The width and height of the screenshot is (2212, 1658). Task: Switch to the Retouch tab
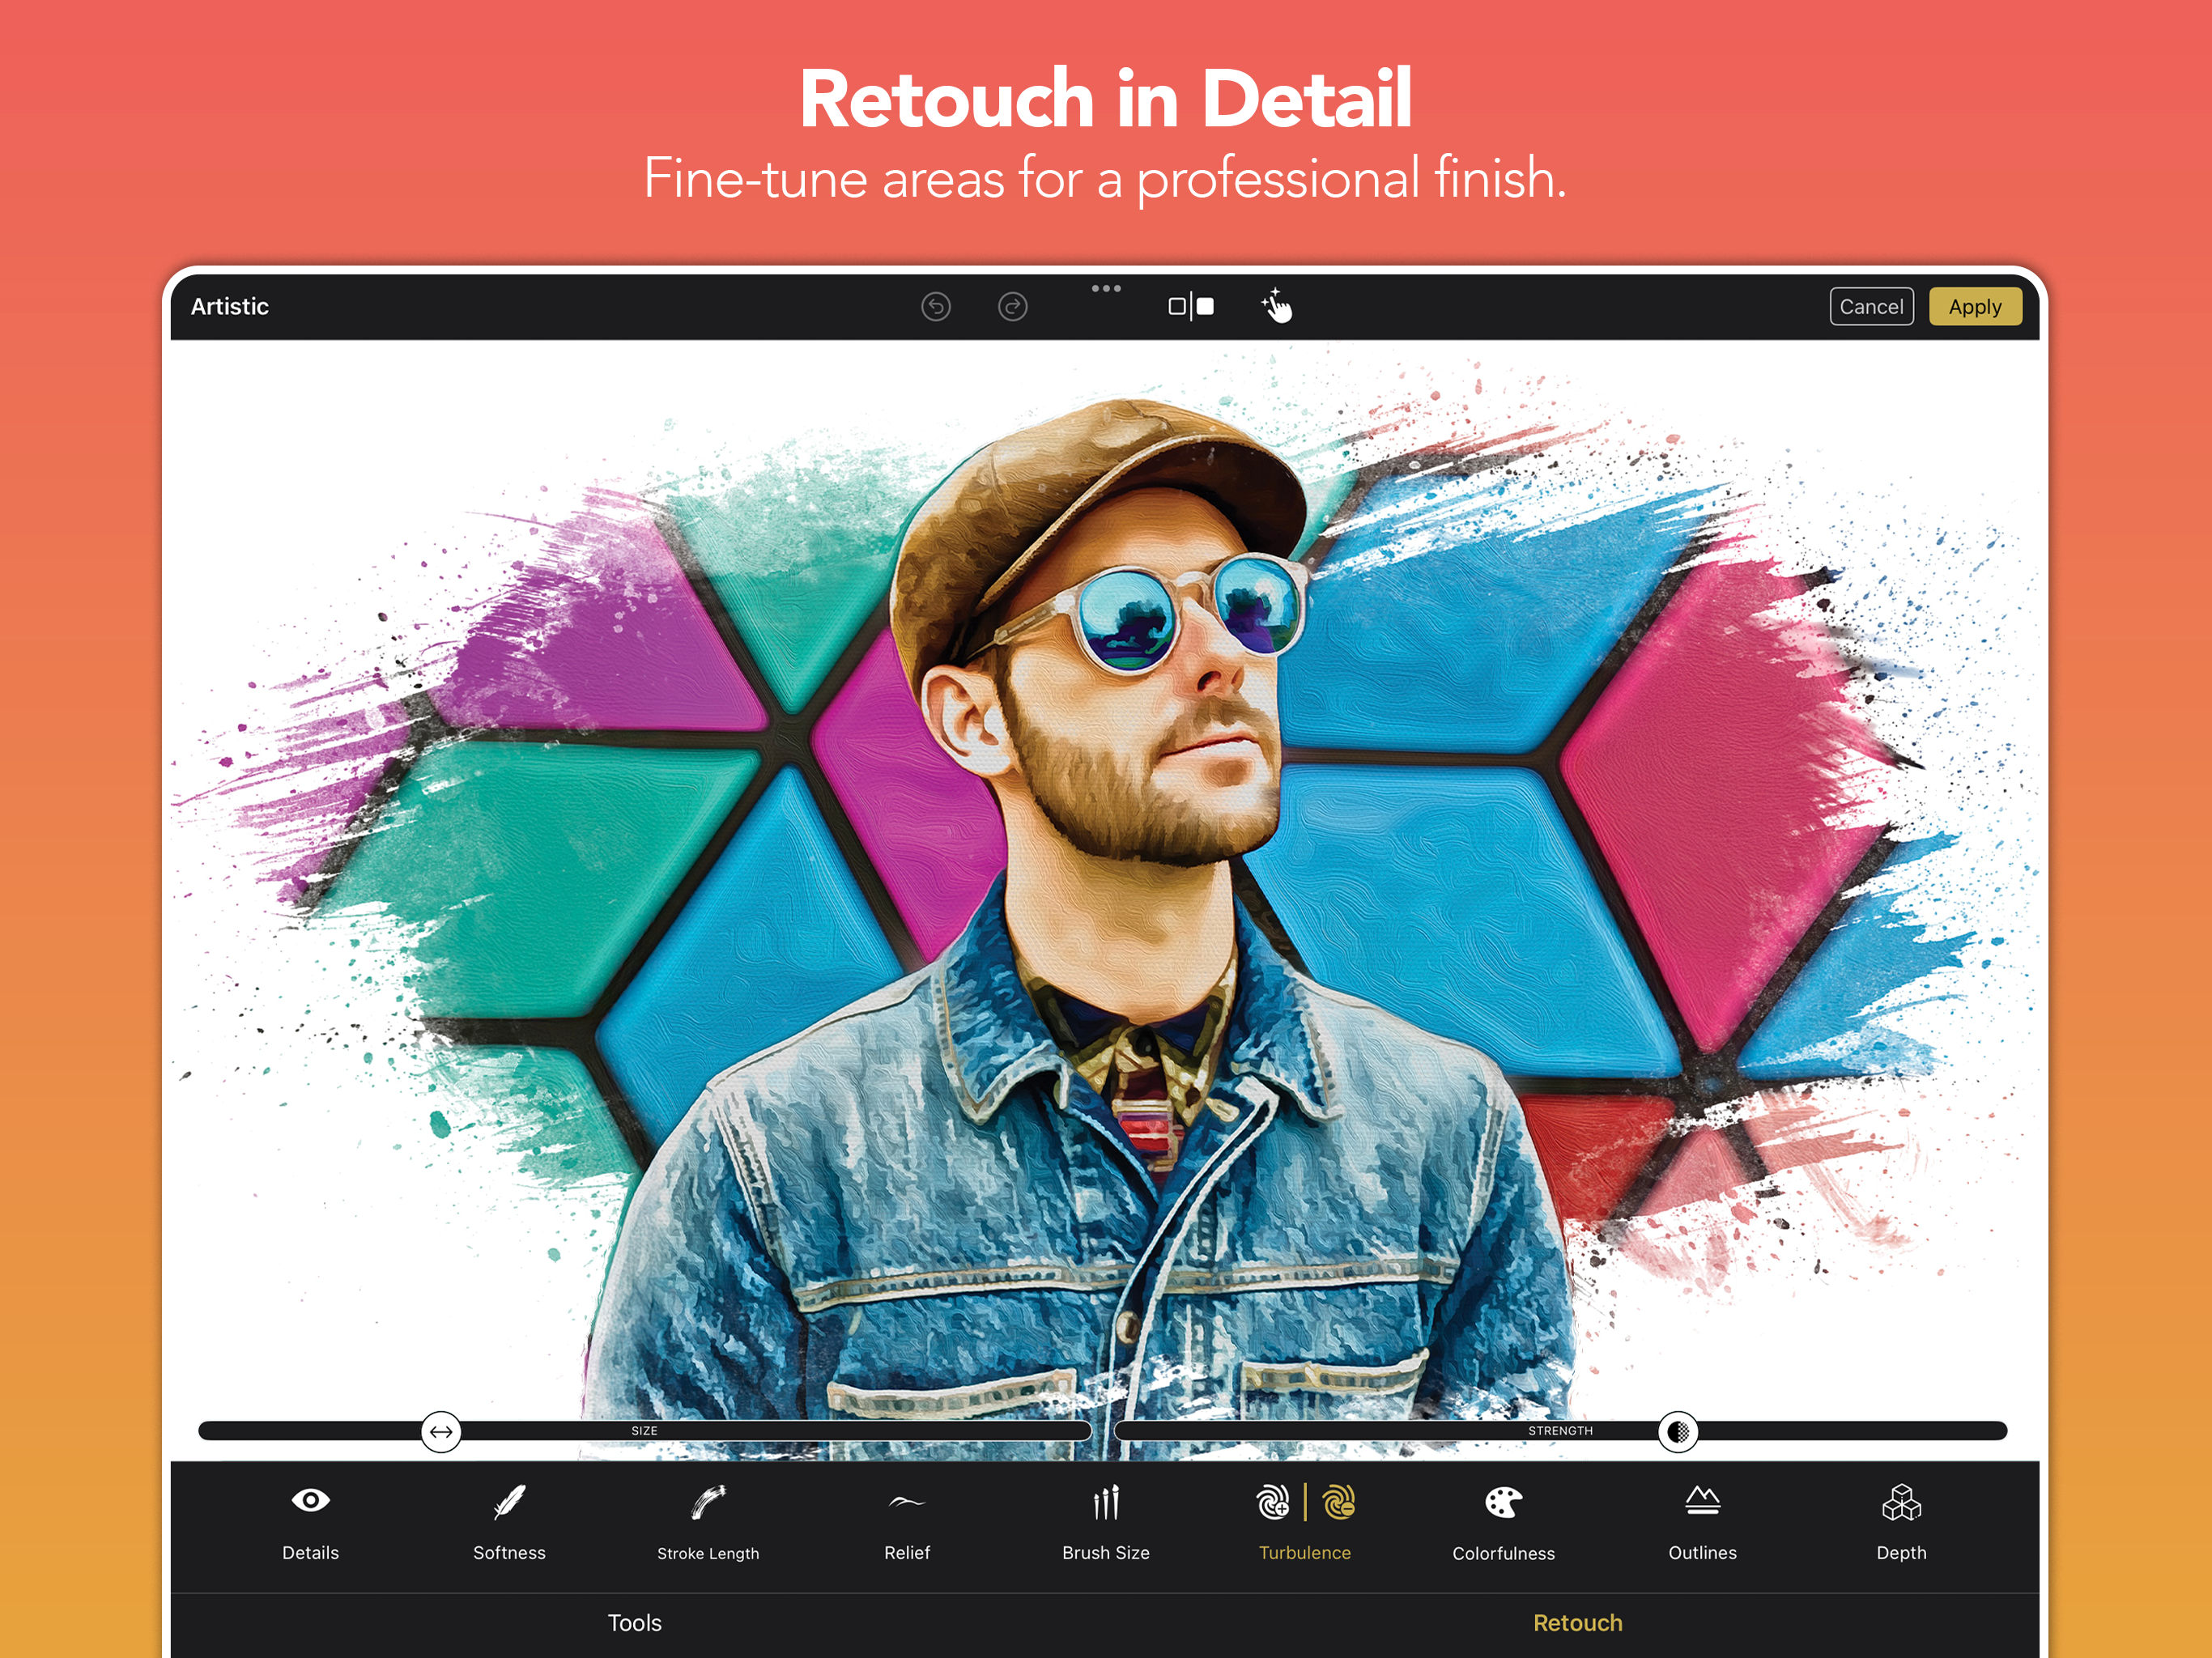(1577, 1623)
